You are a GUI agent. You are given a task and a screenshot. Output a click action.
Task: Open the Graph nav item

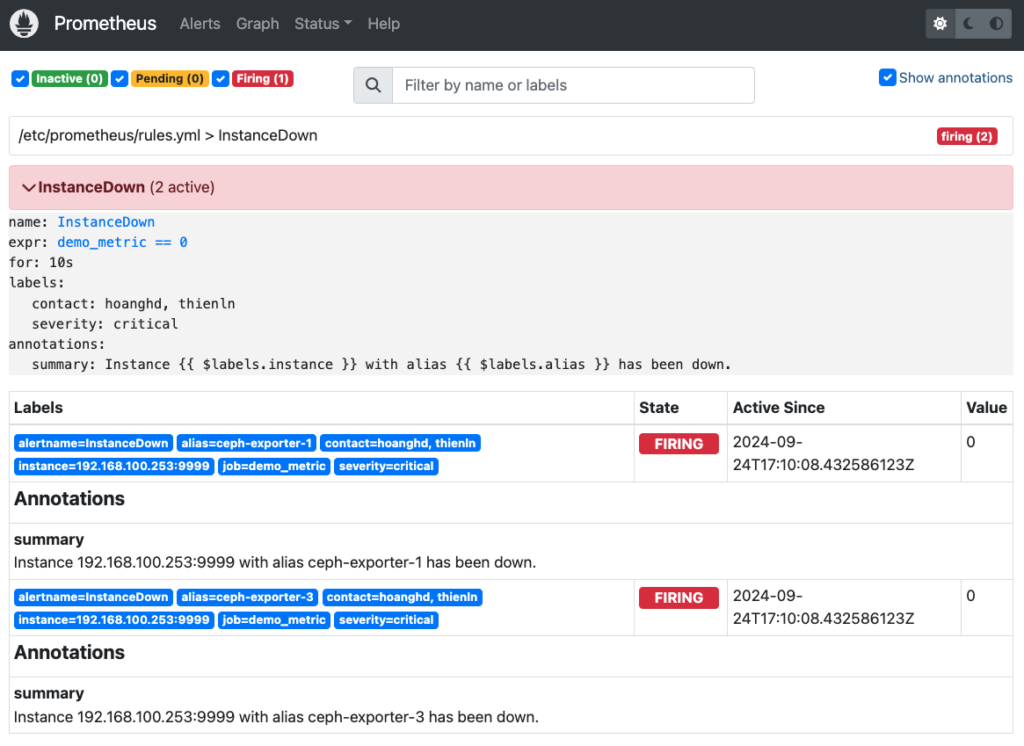point(257,24)
